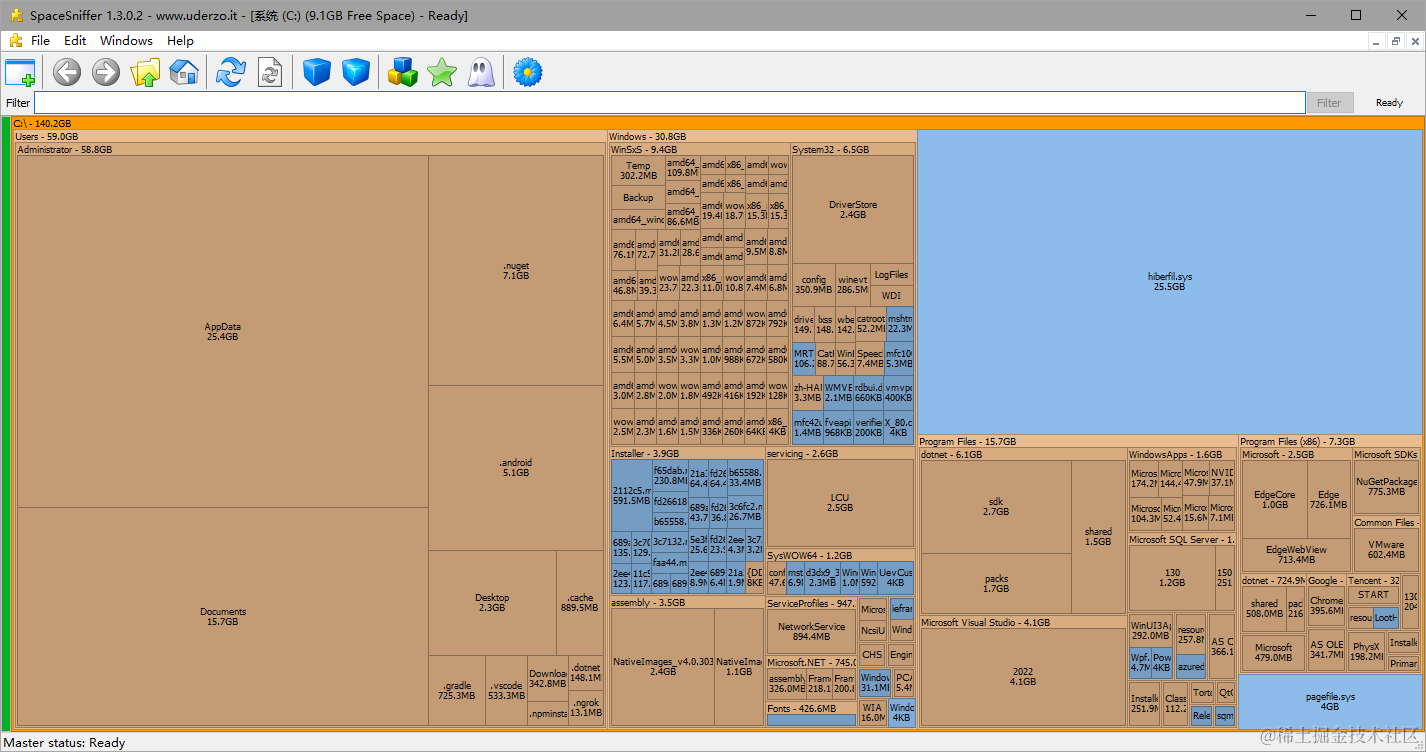Go back with the left arrow icon

[67, 72]
